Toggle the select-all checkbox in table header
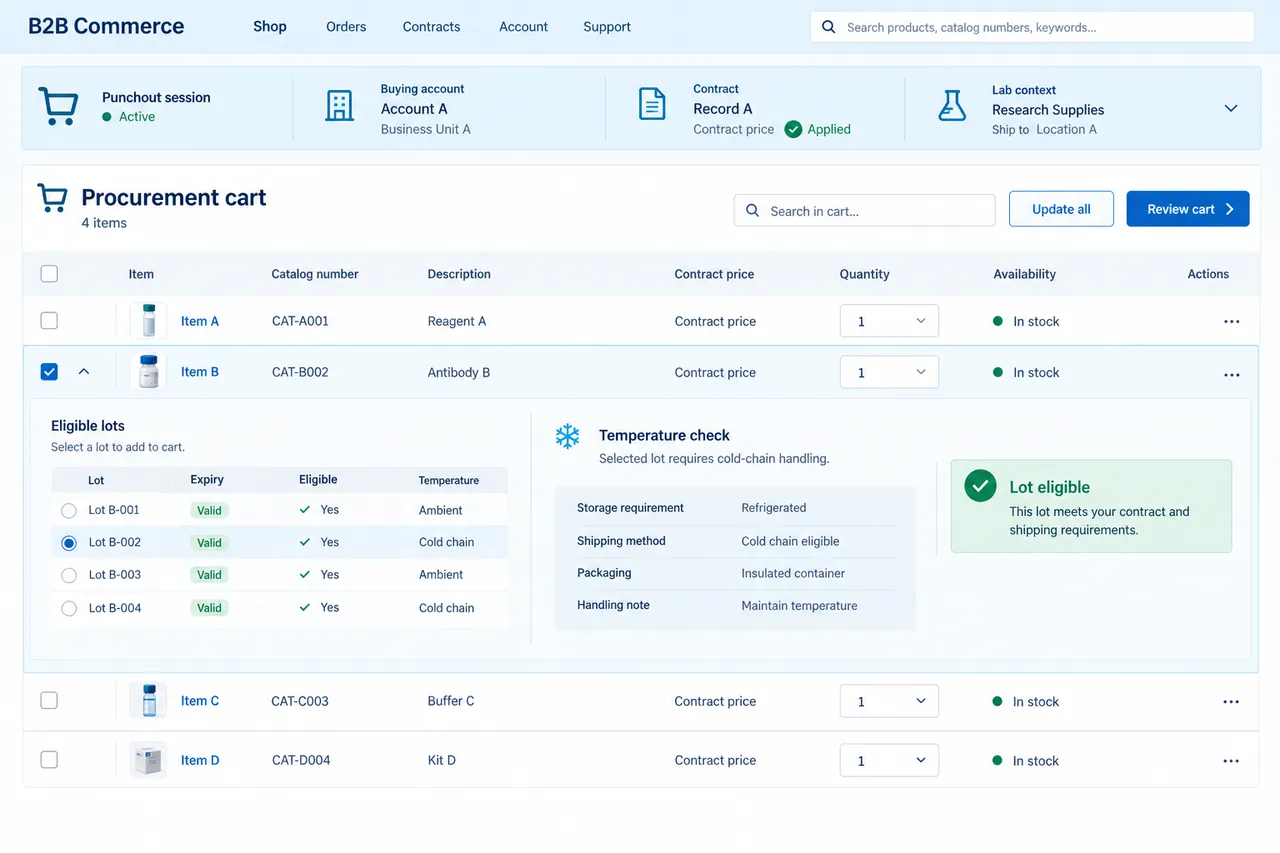The image size is (1280, 853). pos(49,274)
